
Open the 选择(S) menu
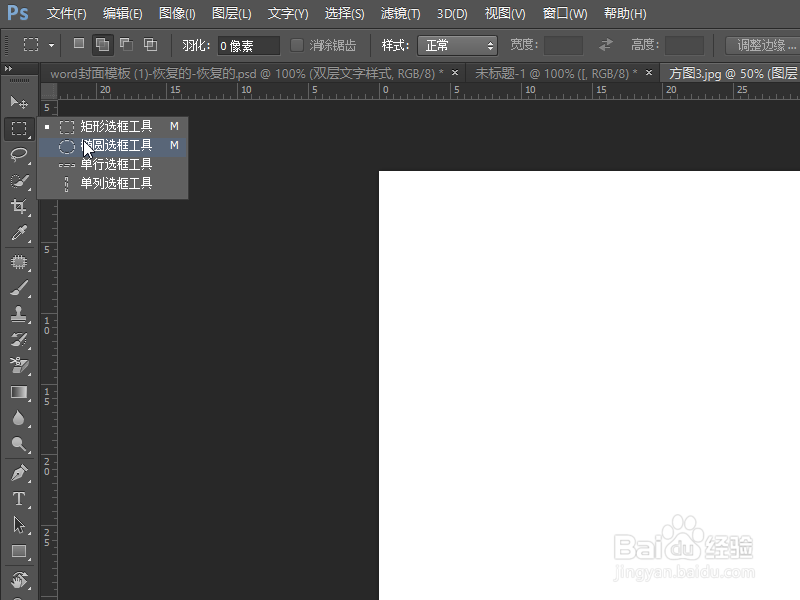click(x=344, y=14)
